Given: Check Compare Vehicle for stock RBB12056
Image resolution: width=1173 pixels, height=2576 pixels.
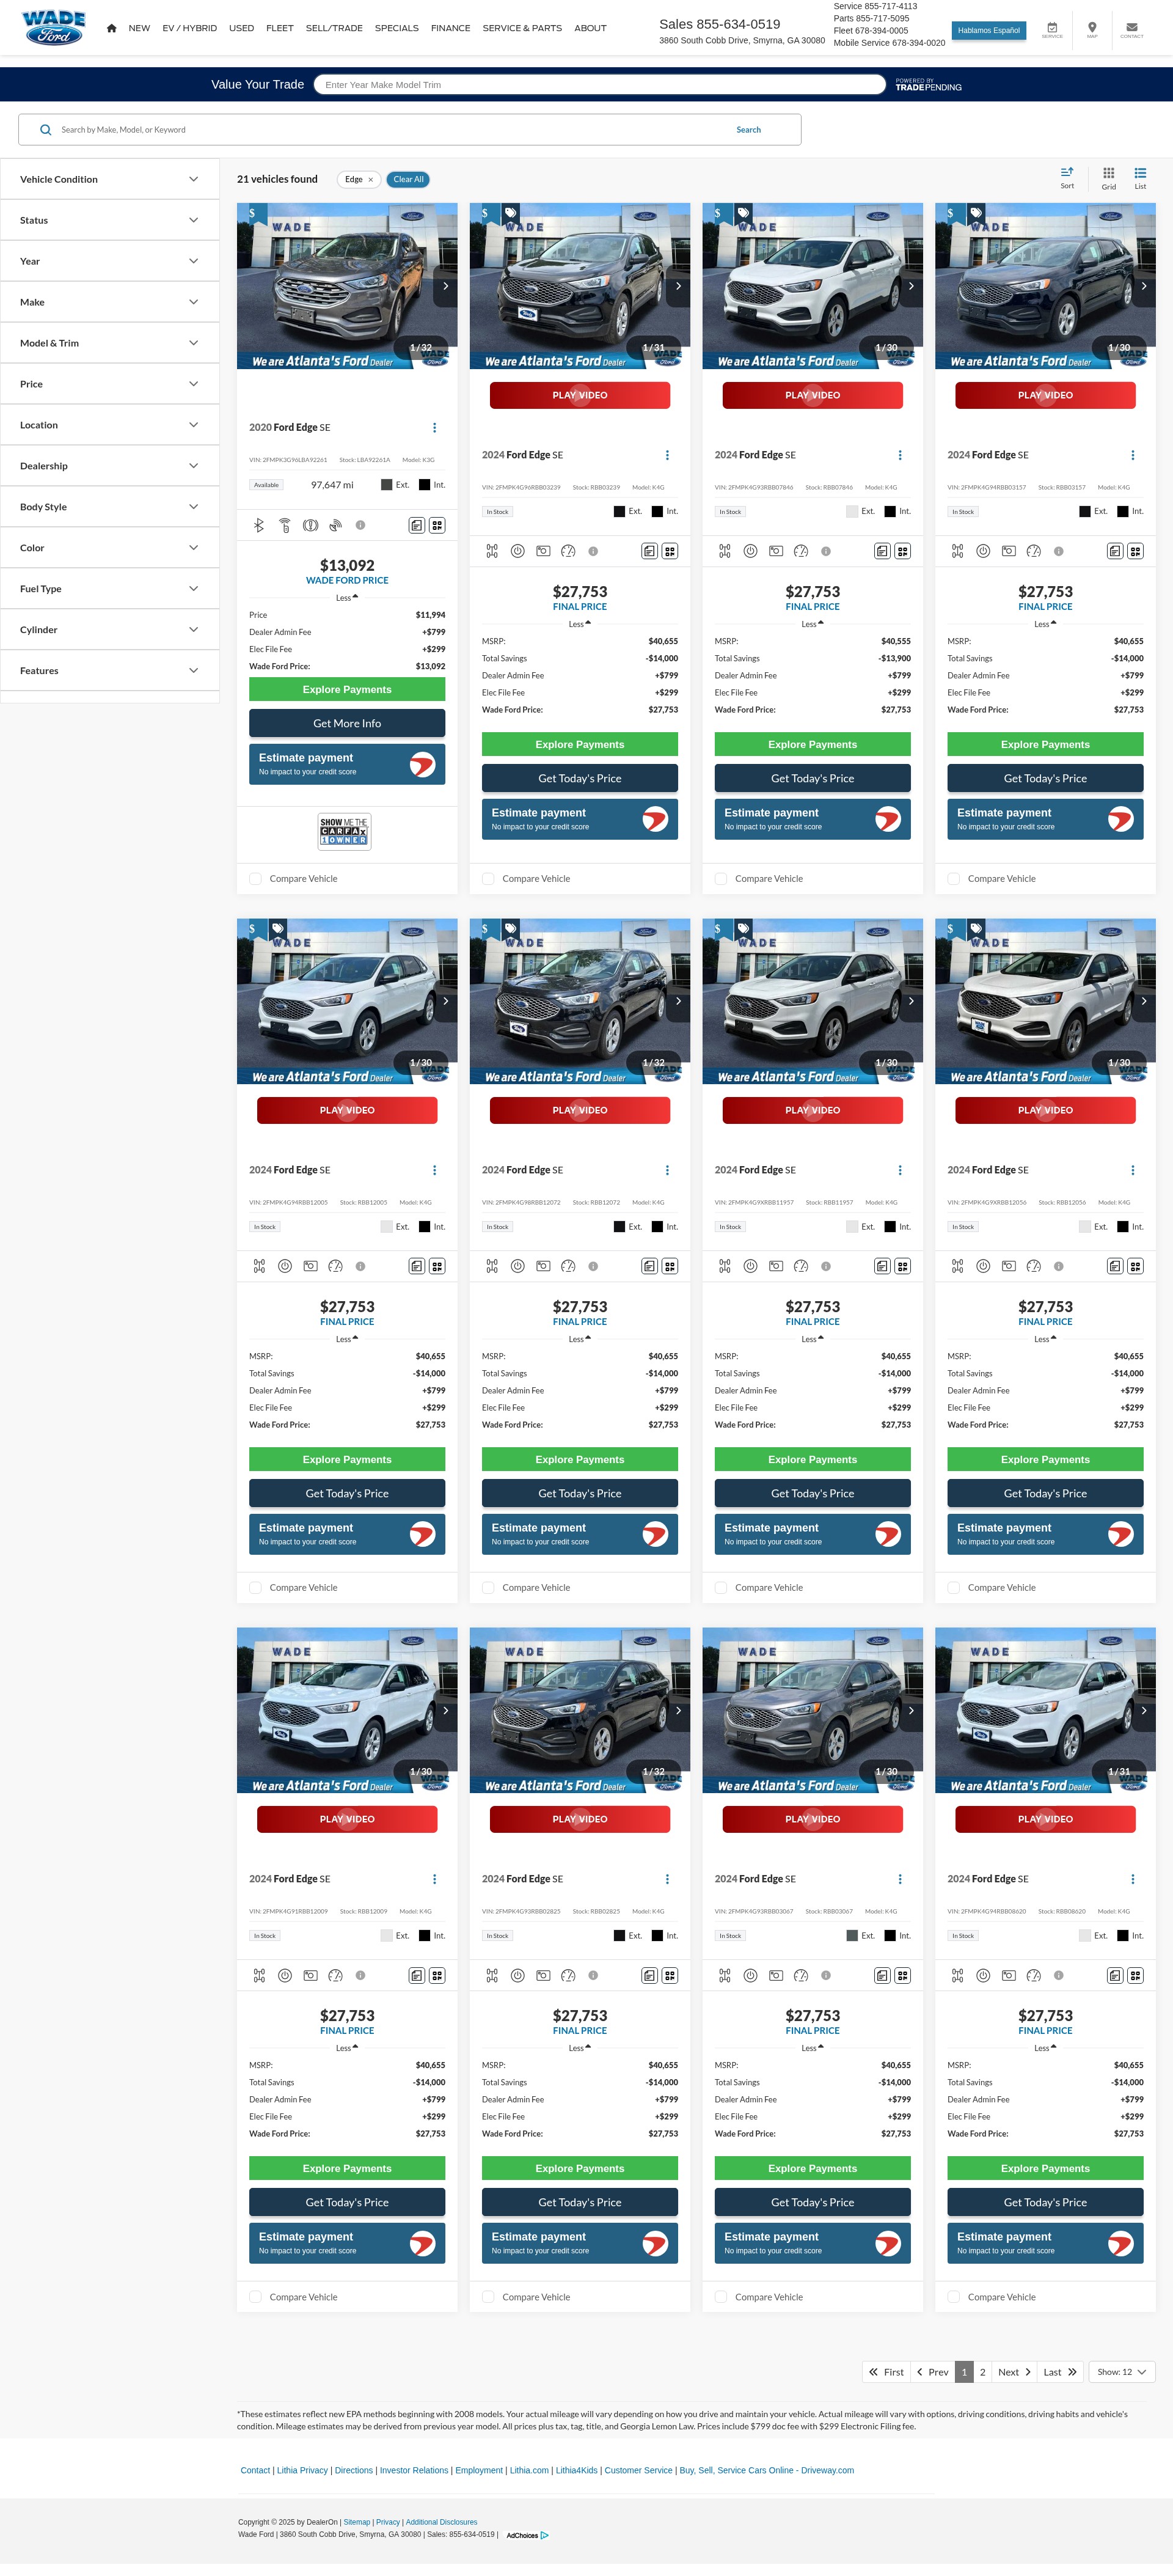Looking at the screenshot, I should tap(954, 1588).
